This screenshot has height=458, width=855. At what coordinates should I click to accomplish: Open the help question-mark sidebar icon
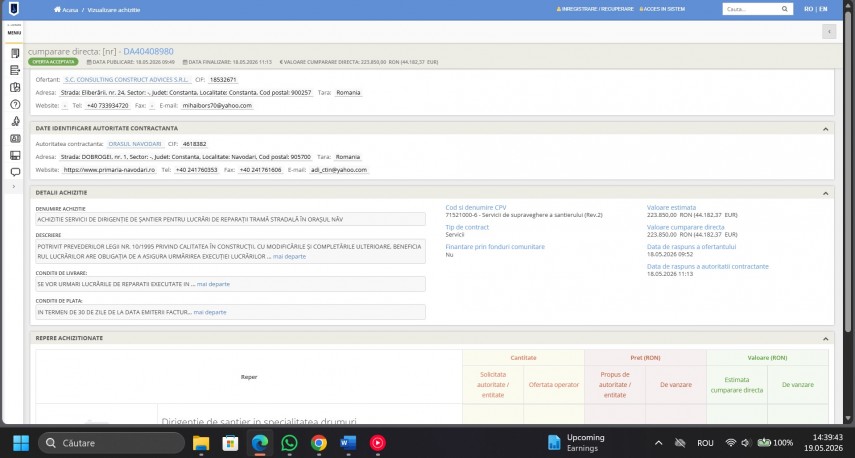point(15,104)
